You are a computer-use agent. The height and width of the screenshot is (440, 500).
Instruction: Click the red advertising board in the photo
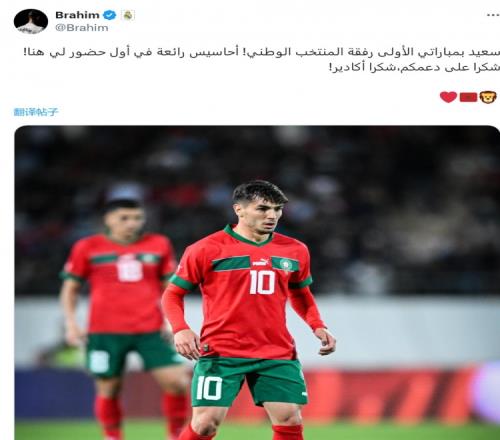click(387, 395)
